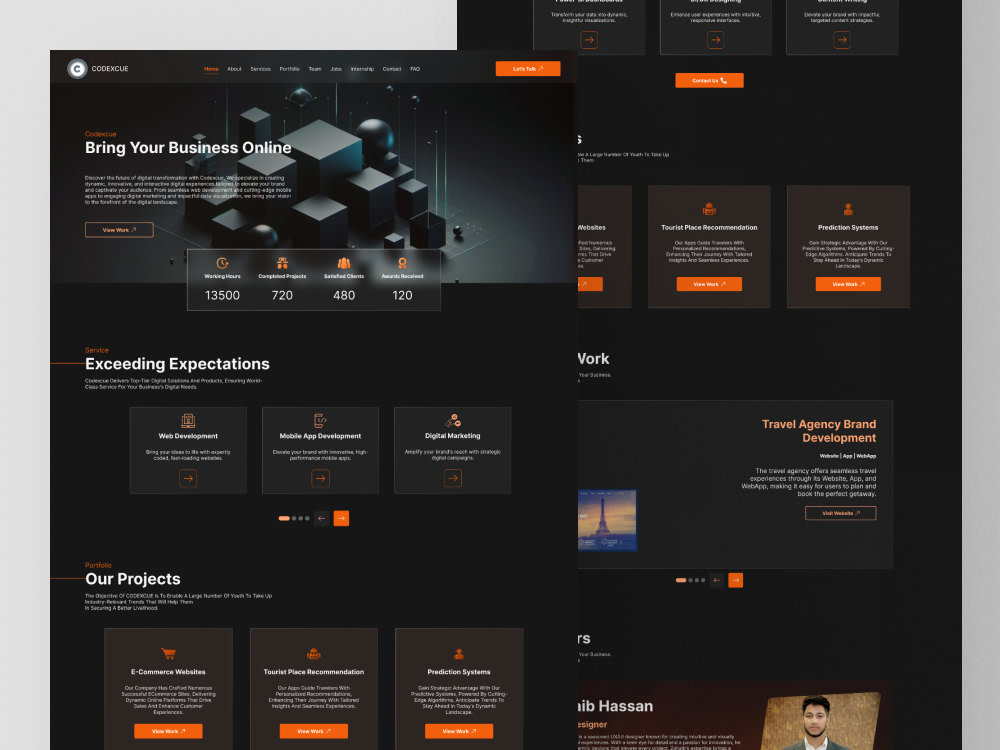Screen dimensions: 1000x750
Task: Click Travel Agency Brand Development heading
Action: click(819, 431)
